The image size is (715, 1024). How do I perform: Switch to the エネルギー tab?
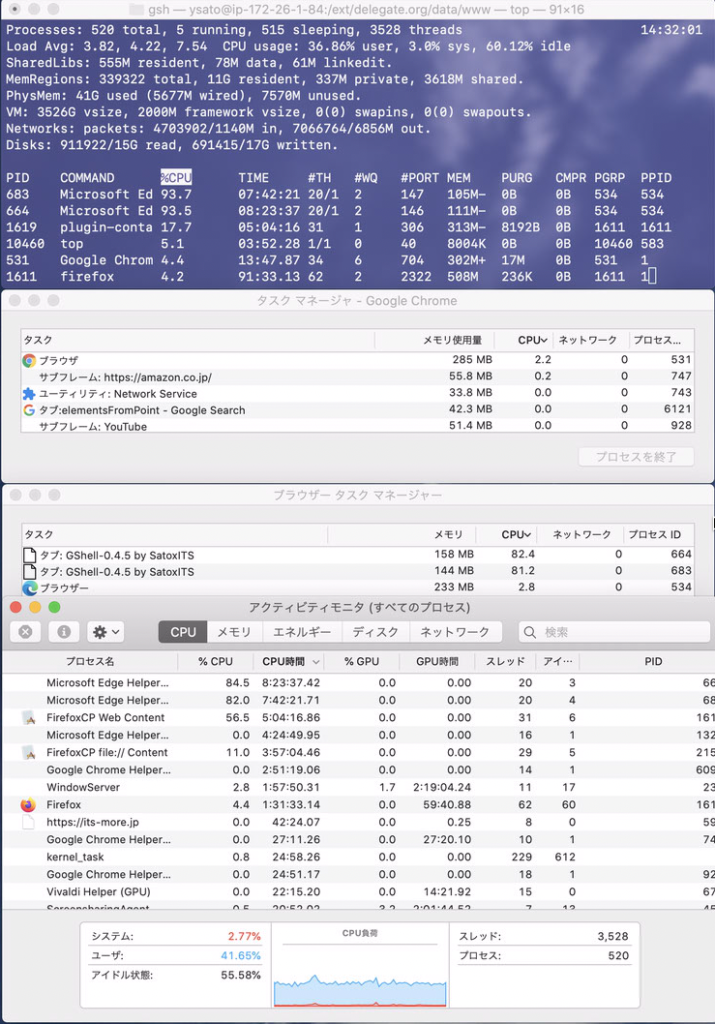301,632
